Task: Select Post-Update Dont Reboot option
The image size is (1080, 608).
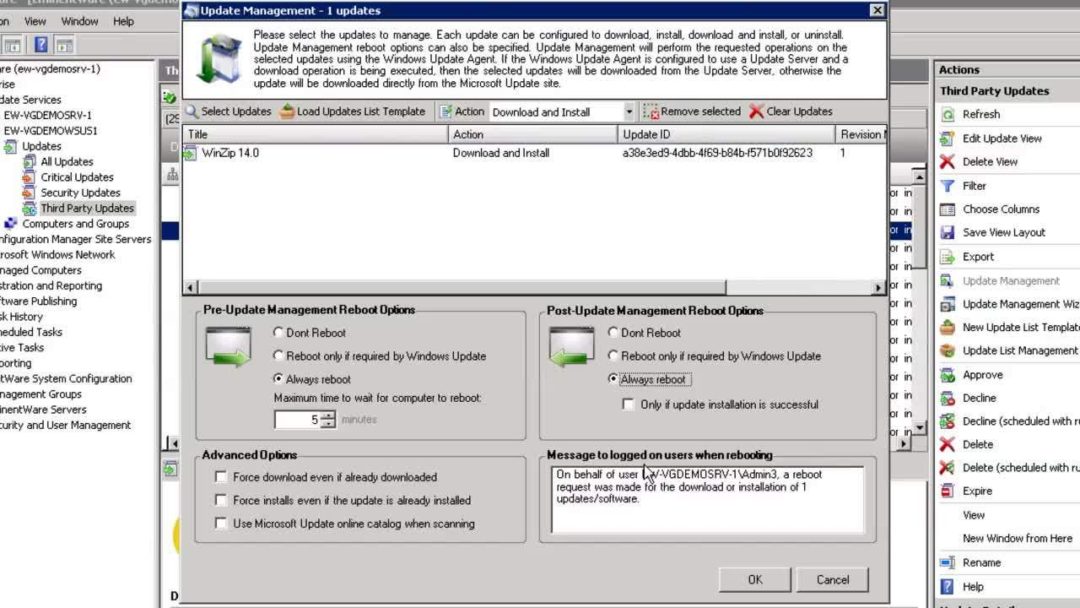Action: [613, 333]
